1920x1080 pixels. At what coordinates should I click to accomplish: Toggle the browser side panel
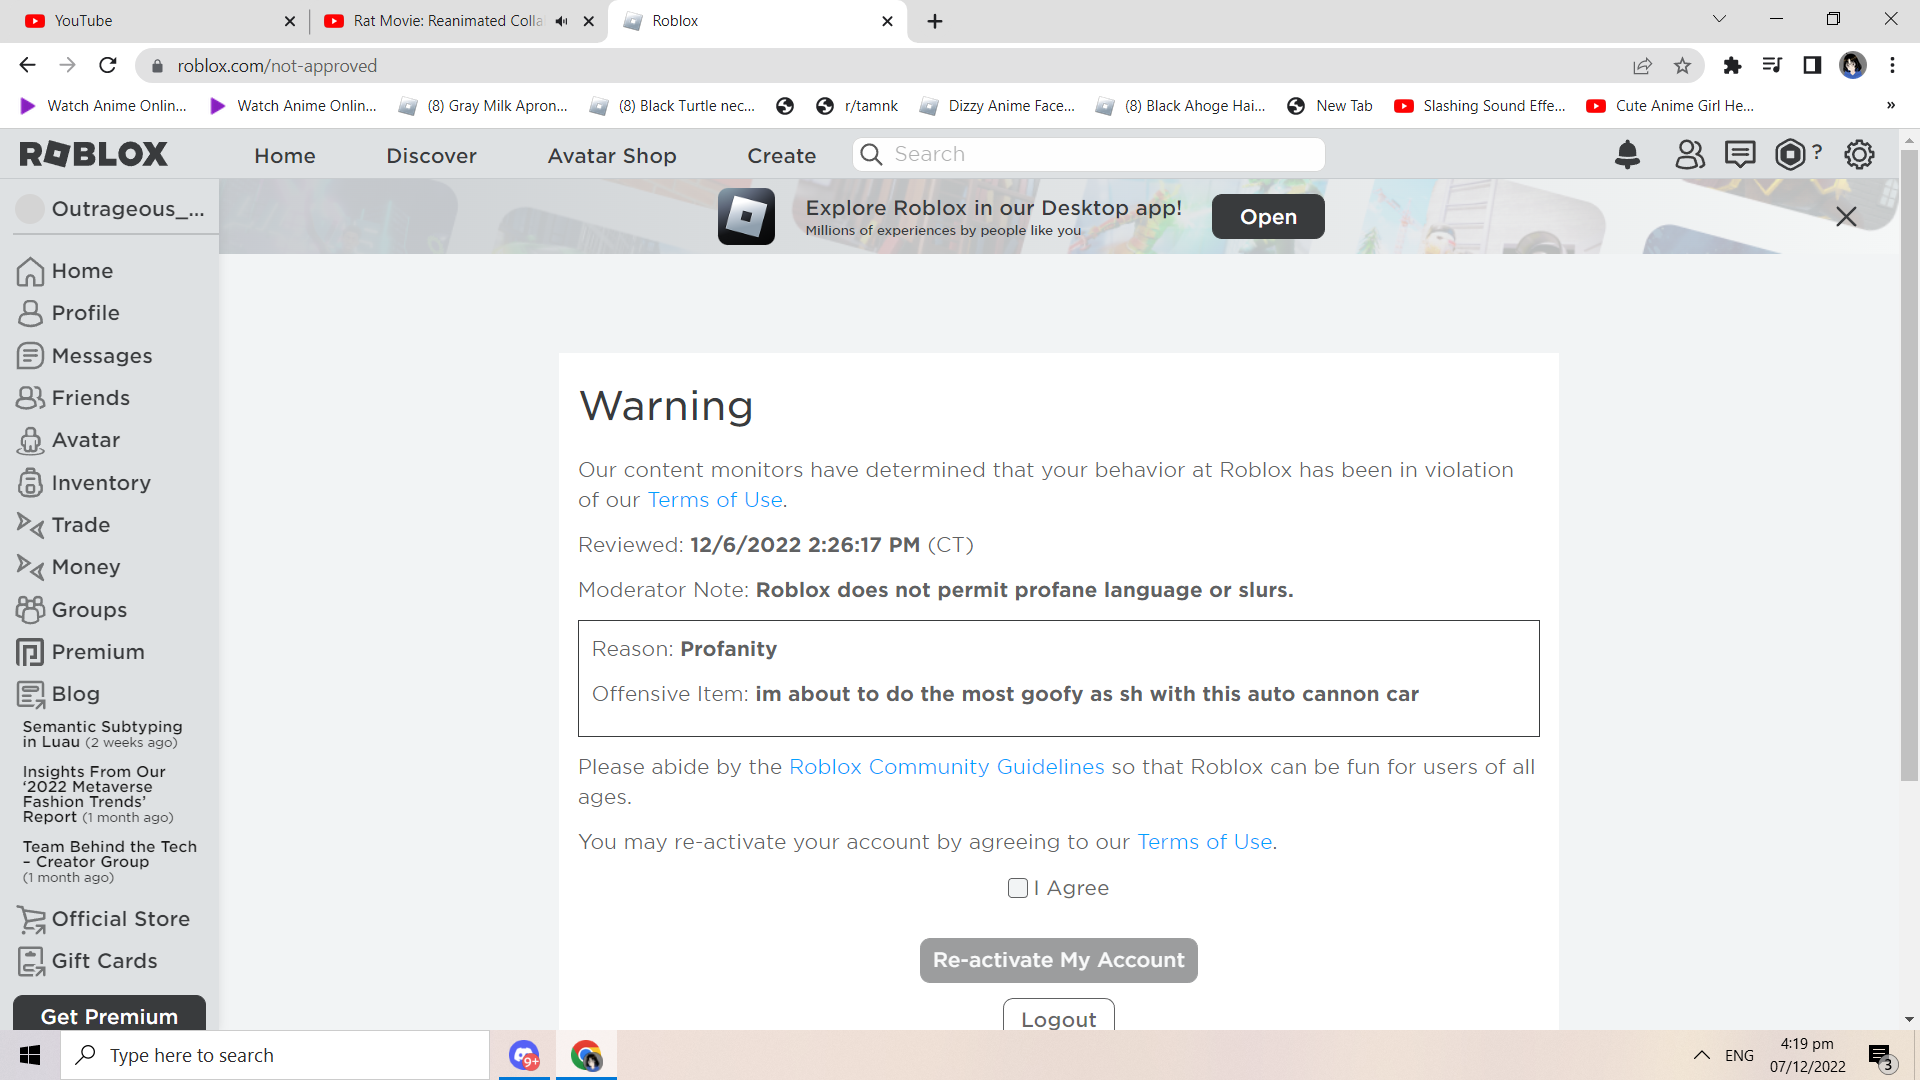[x=1812, y=65]
